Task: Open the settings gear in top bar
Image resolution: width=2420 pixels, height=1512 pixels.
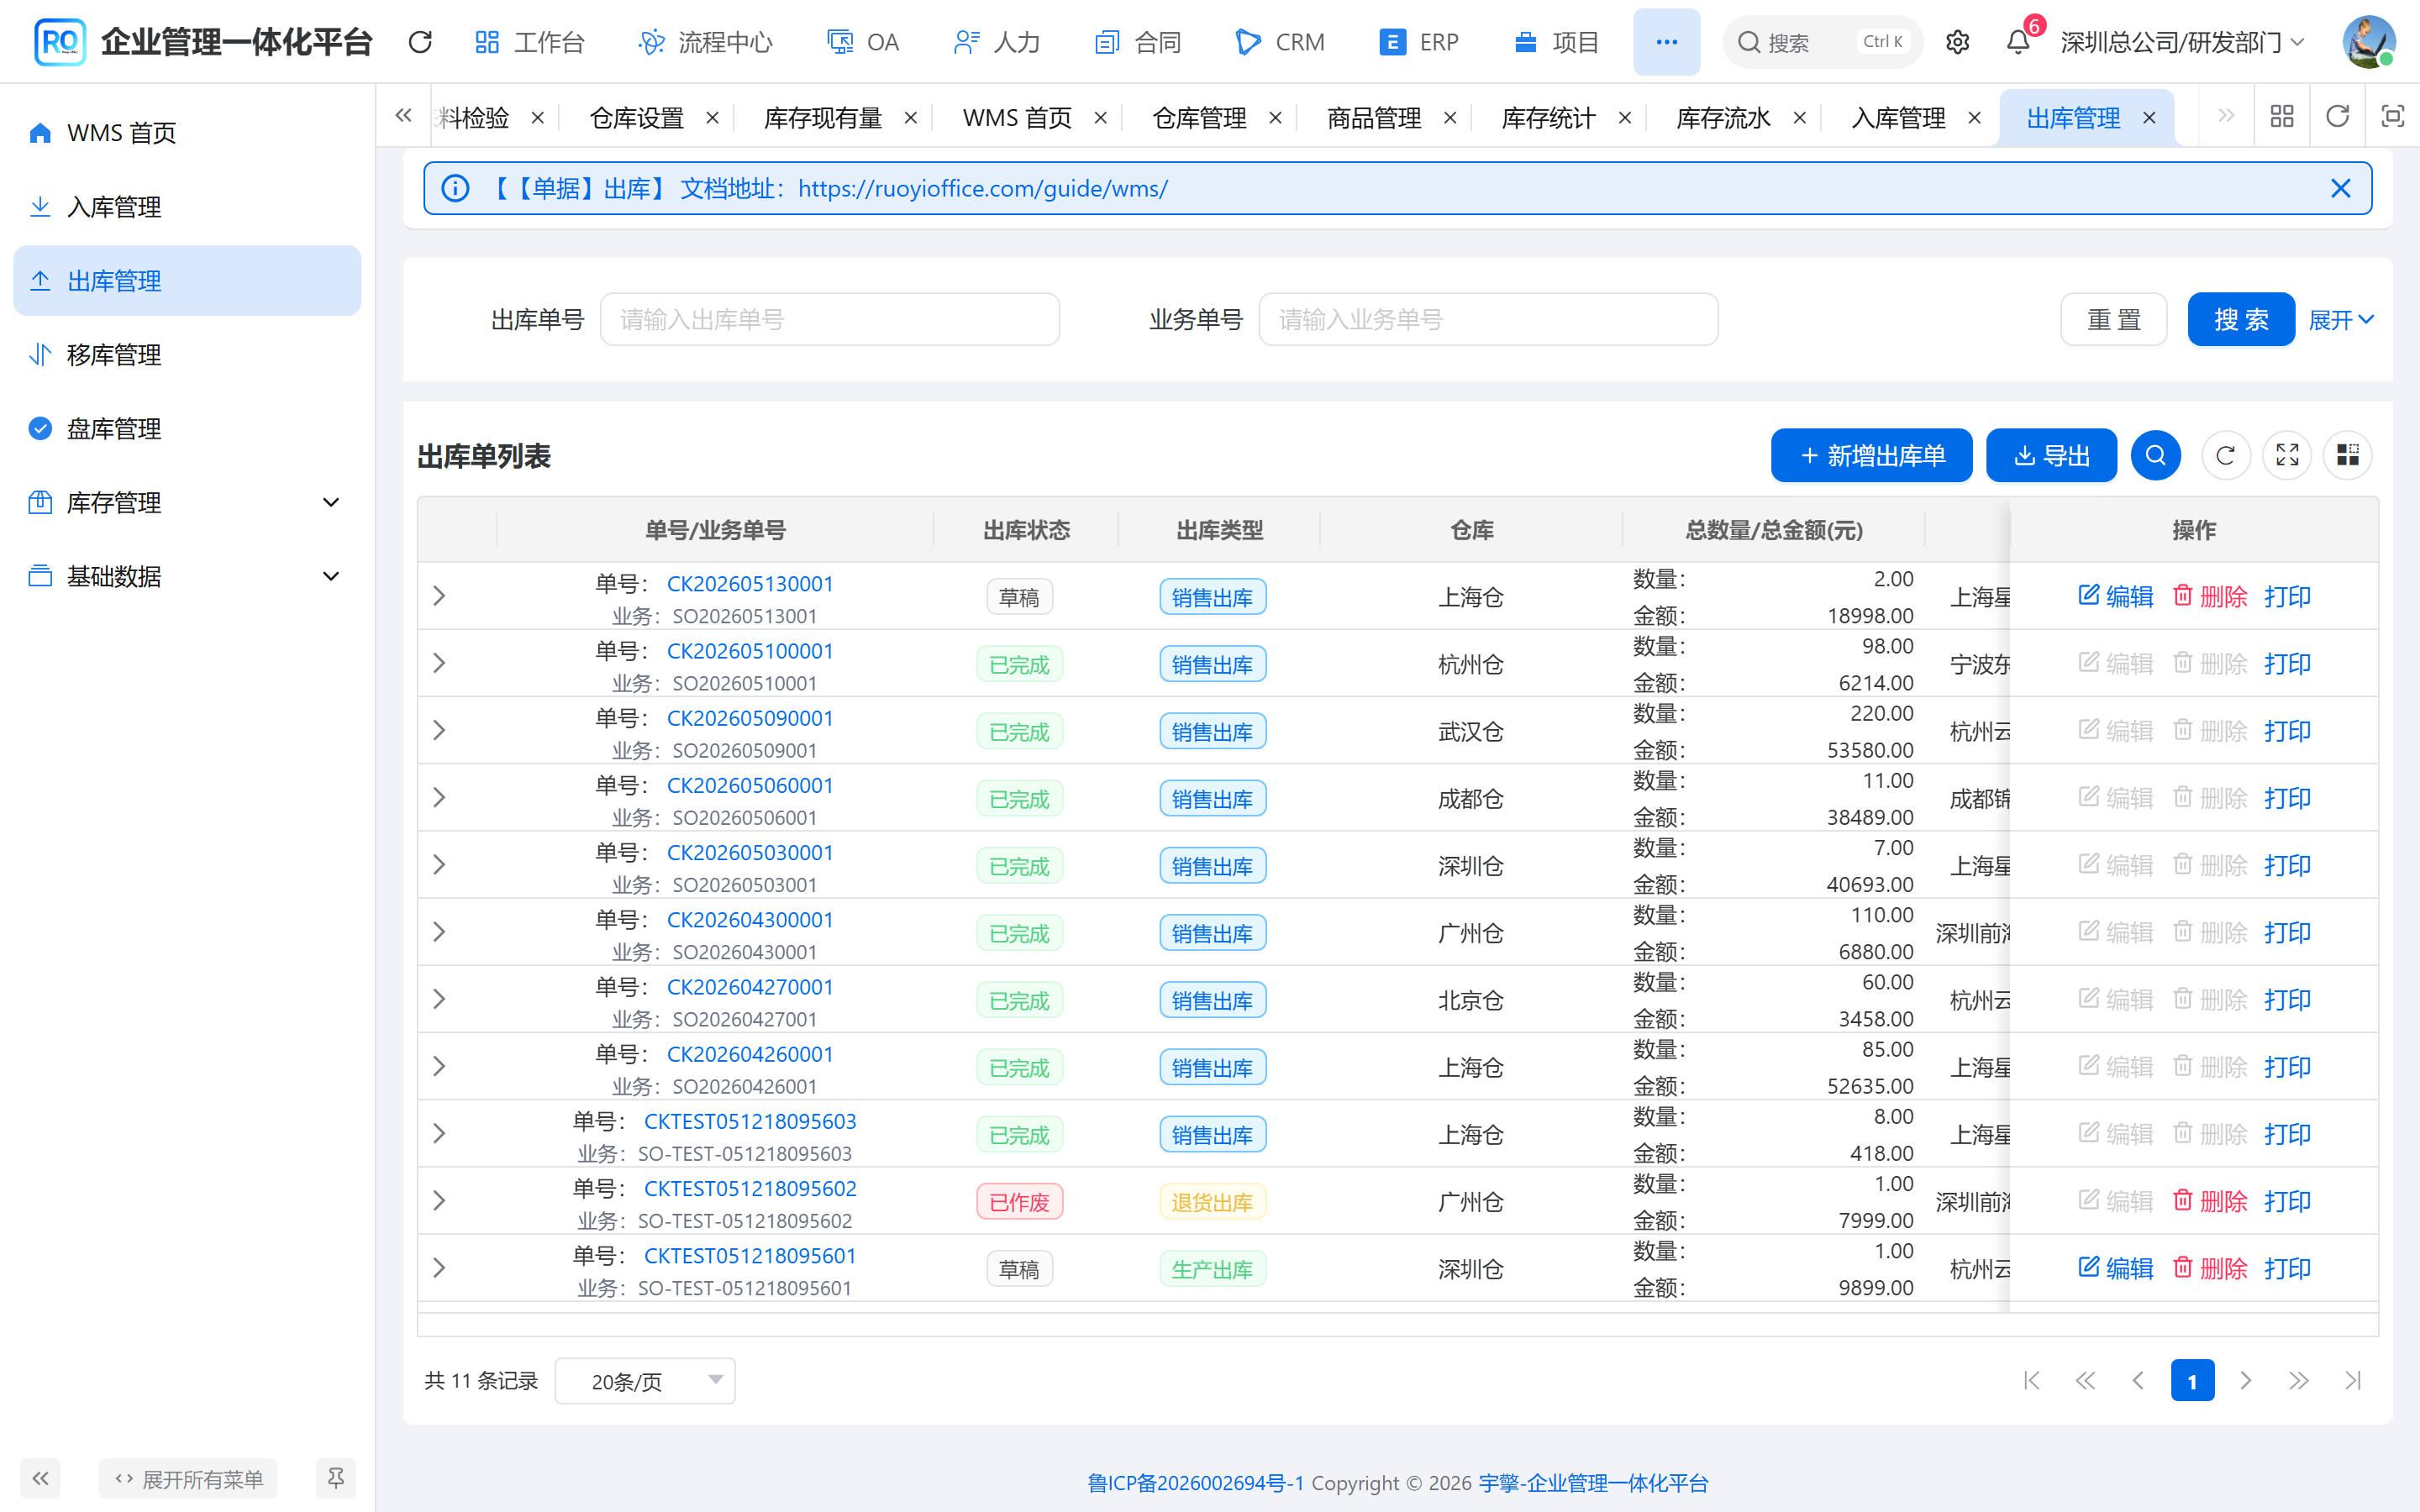Action: 1957,42
